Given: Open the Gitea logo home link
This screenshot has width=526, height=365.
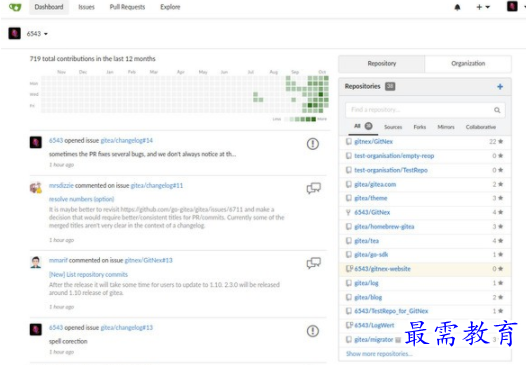Looking at the screenshot, I should coord(15,7).
